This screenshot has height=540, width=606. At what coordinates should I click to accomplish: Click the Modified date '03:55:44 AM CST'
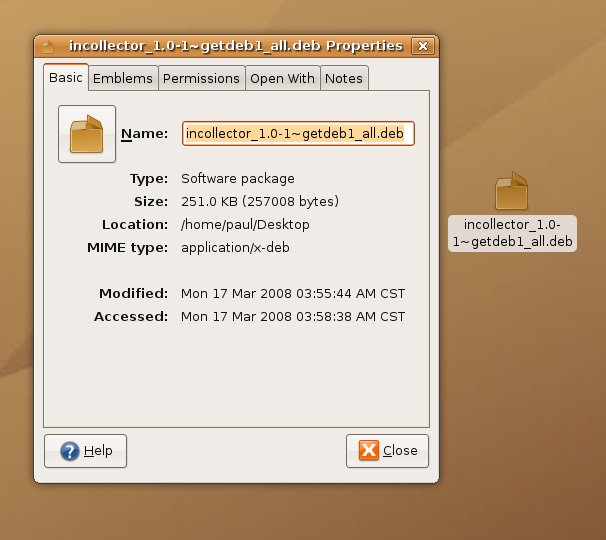pyautogui.click(x=351, y=294)
